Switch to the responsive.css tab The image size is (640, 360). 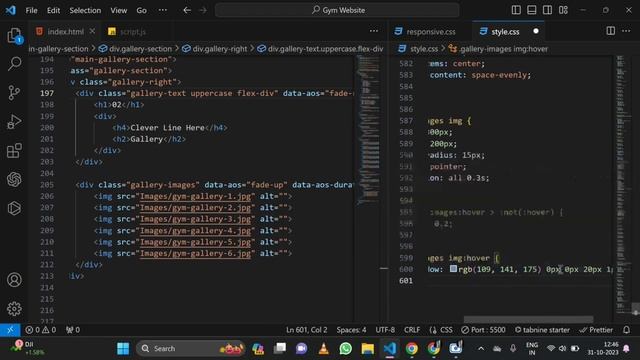coord(431,31)
